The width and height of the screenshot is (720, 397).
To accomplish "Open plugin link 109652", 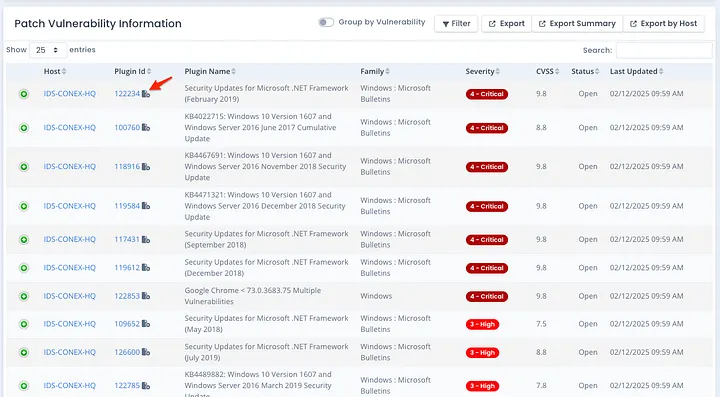I will tap(127, 324).
